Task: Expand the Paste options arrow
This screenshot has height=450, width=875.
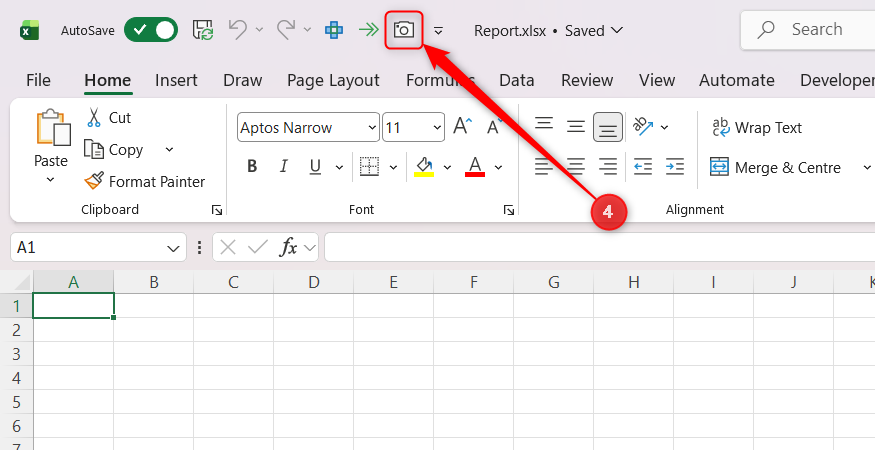Action: tap(50, 180)
